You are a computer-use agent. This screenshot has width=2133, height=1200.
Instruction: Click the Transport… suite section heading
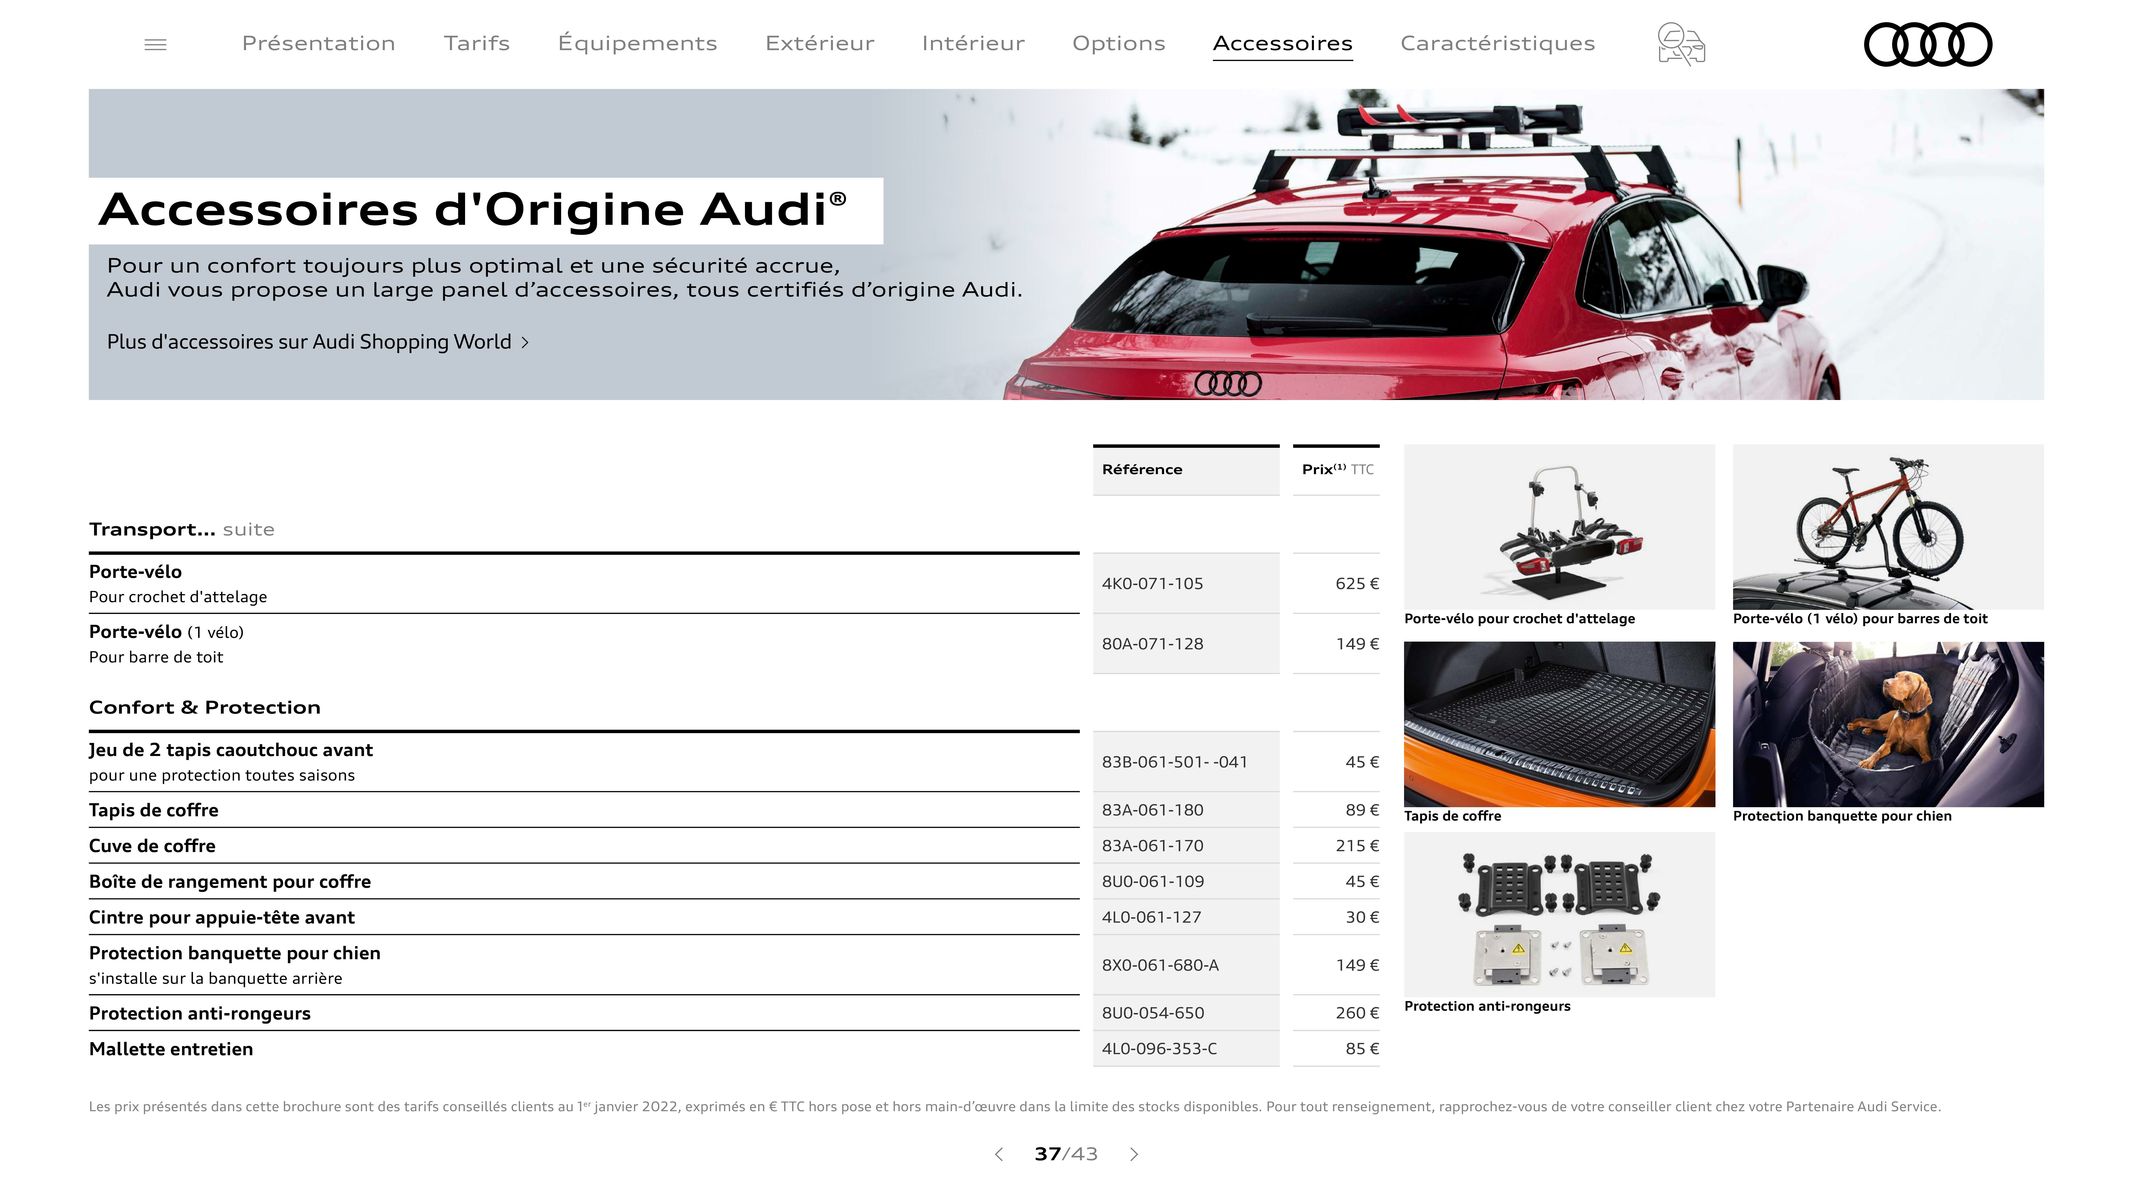[x=182, y=530]
